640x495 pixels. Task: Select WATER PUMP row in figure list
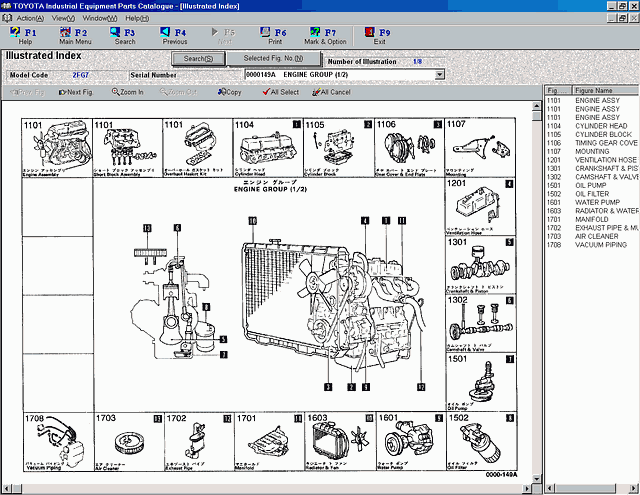(592, 202)
